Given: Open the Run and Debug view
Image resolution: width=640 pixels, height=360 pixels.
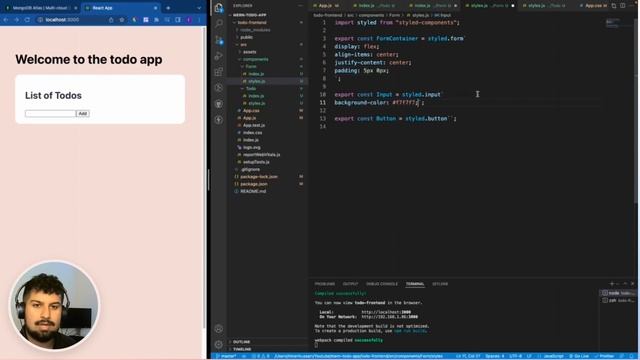Looking at the screenshot, I should [x=219, y=56].
